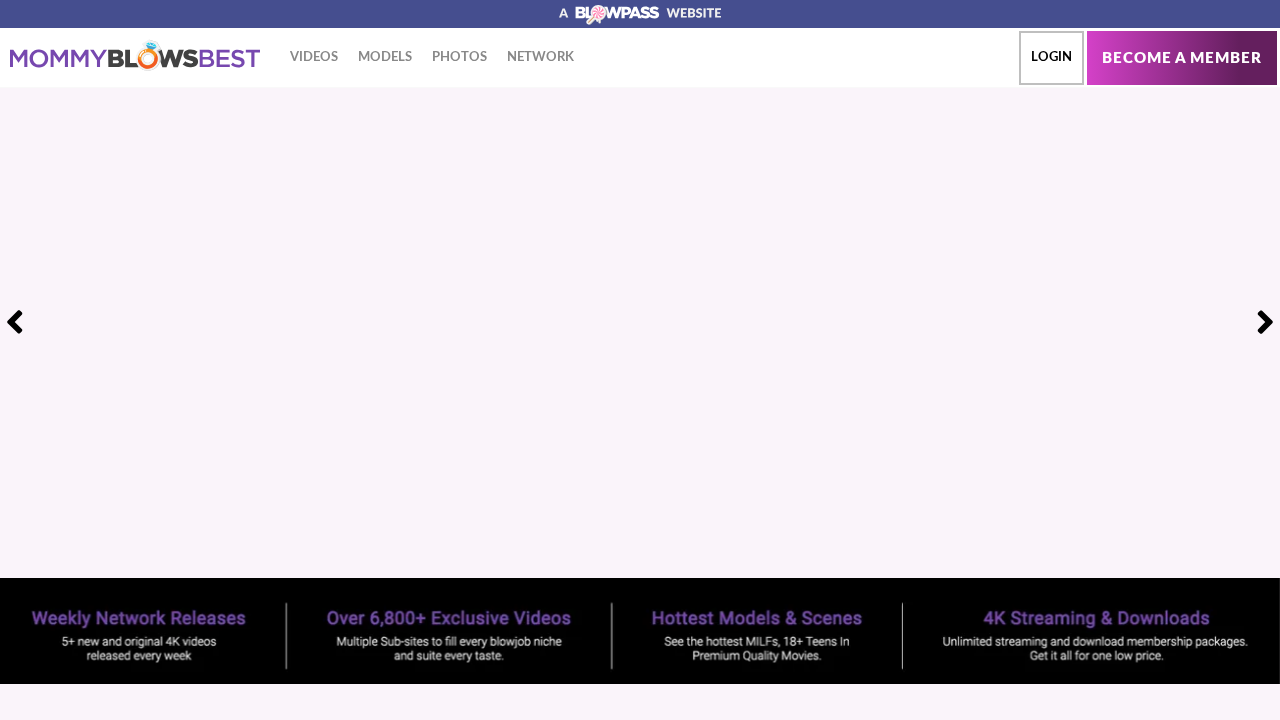Open the Videos menu item
The image size is (1280, 720).
(314, 56)
